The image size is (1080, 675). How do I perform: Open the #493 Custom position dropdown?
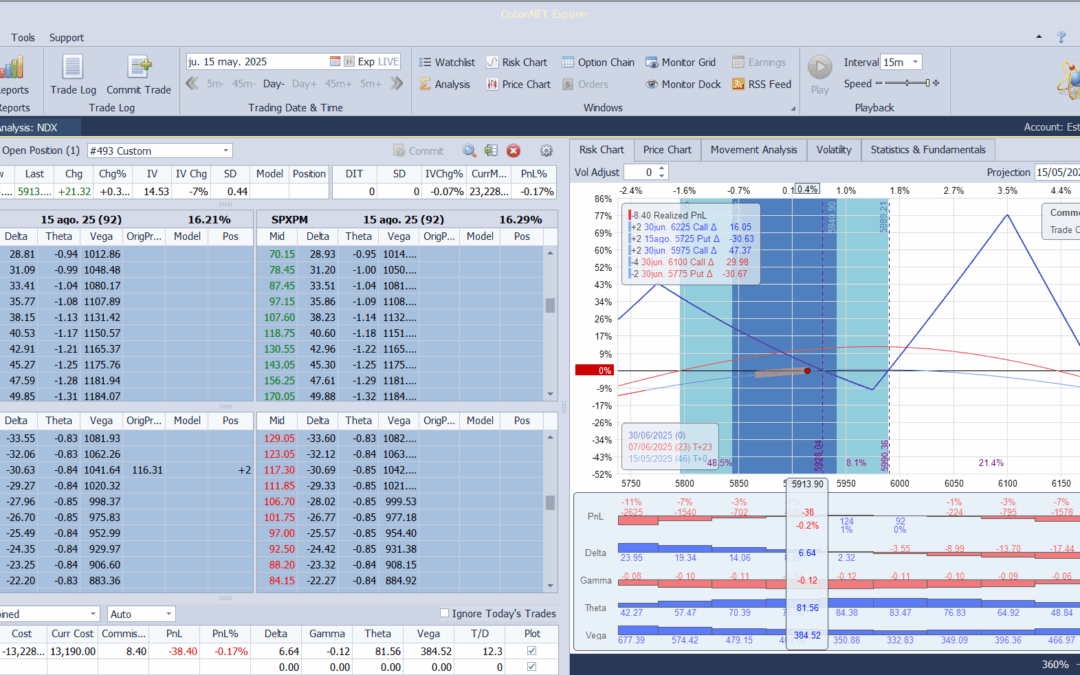tap(225, 151)
